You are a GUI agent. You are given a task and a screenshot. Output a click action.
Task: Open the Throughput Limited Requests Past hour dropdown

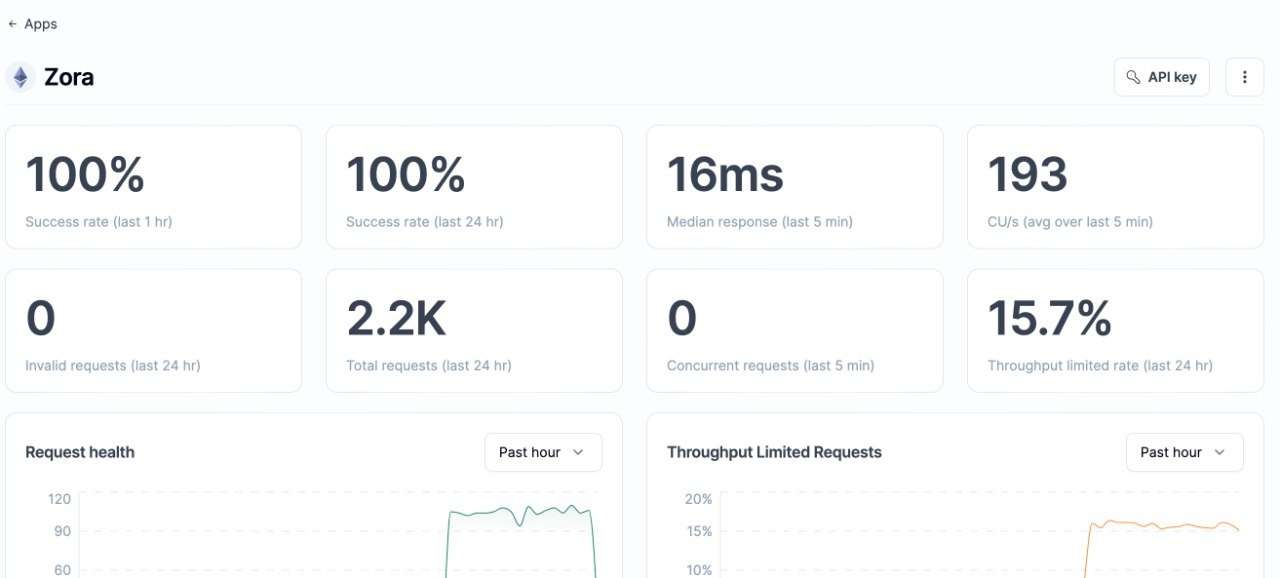click(1184, 452)
